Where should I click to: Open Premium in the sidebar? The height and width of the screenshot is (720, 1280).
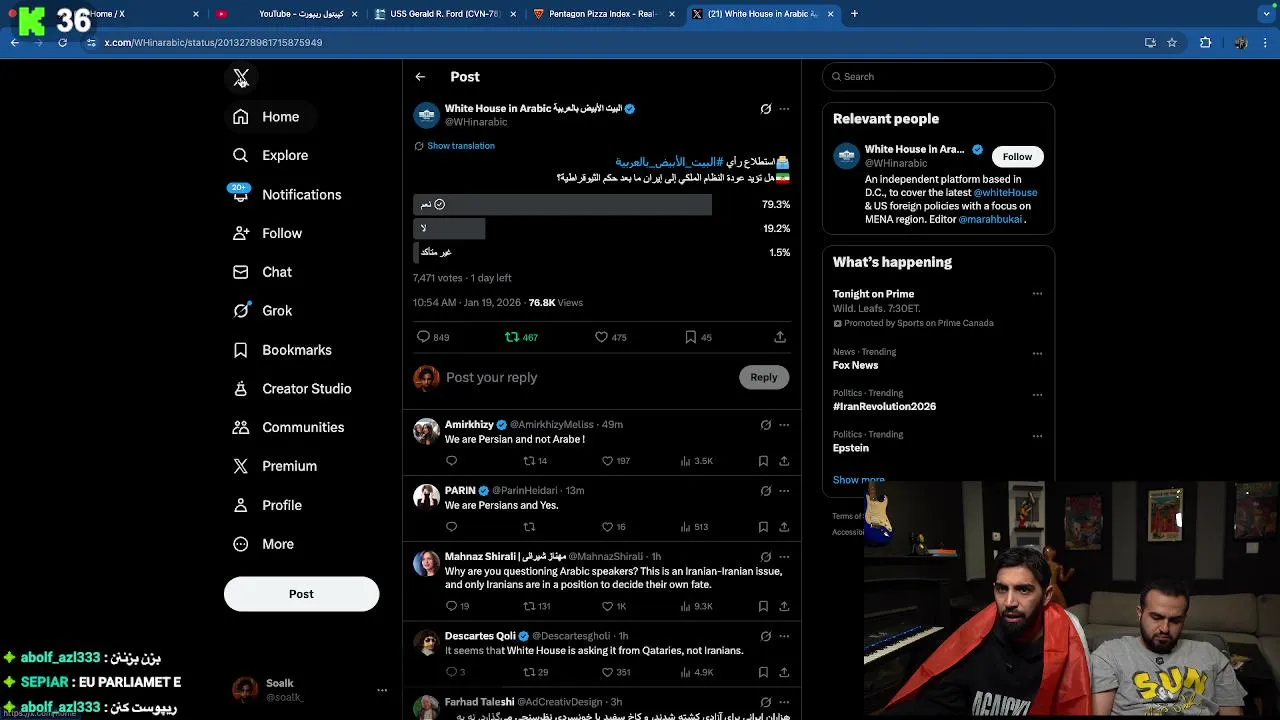[x=274, y=466]
